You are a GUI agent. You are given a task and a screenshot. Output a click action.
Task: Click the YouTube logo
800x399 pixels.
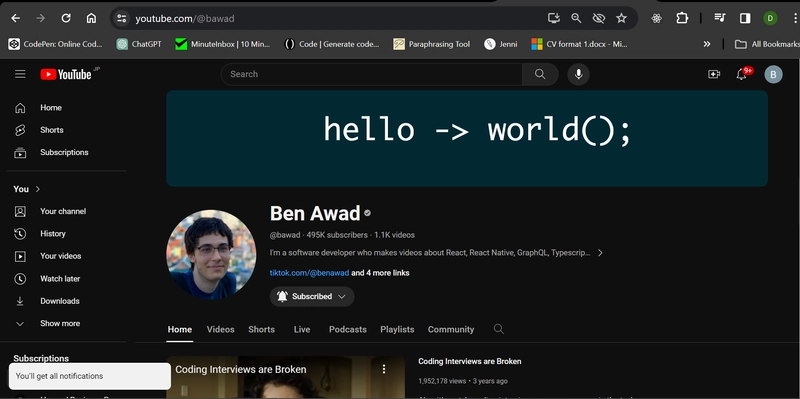click(x=66, y=74)
